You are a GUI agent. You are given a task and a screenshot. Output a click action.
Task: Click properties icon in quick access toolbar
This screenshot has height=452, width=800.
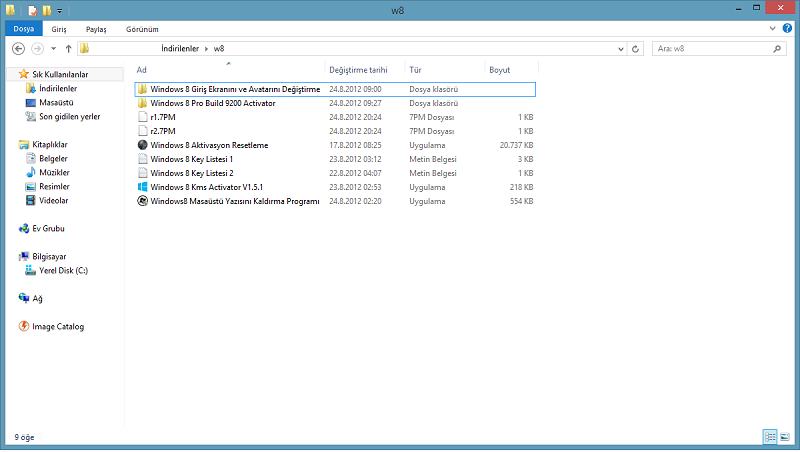coord(33,10)
